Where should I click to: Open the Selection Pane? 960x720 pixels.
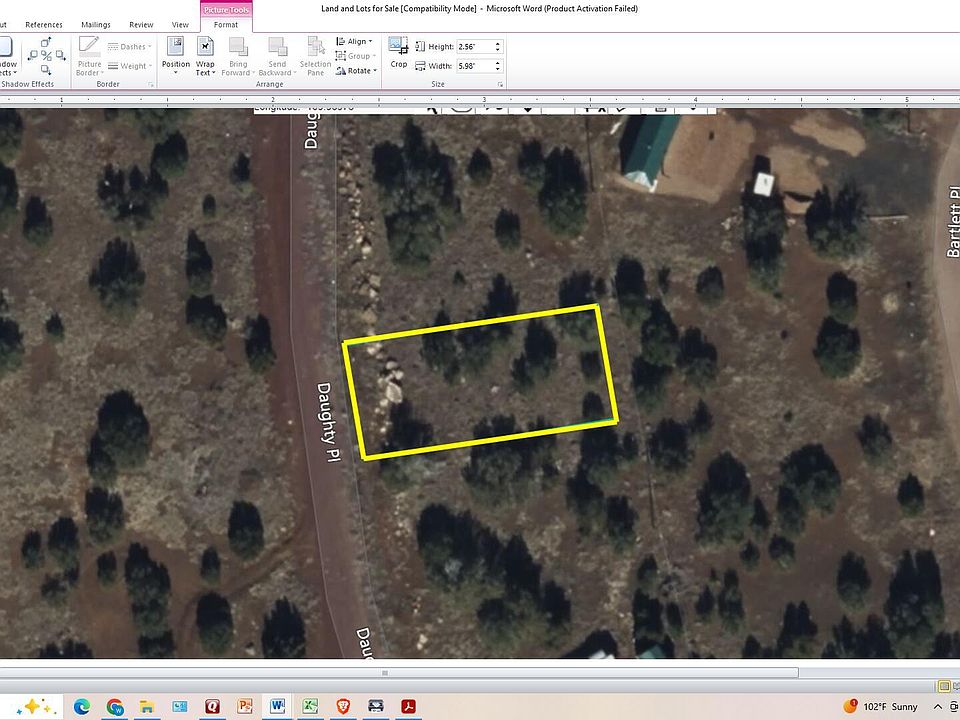pyautogui.click(x=315, y=56)
